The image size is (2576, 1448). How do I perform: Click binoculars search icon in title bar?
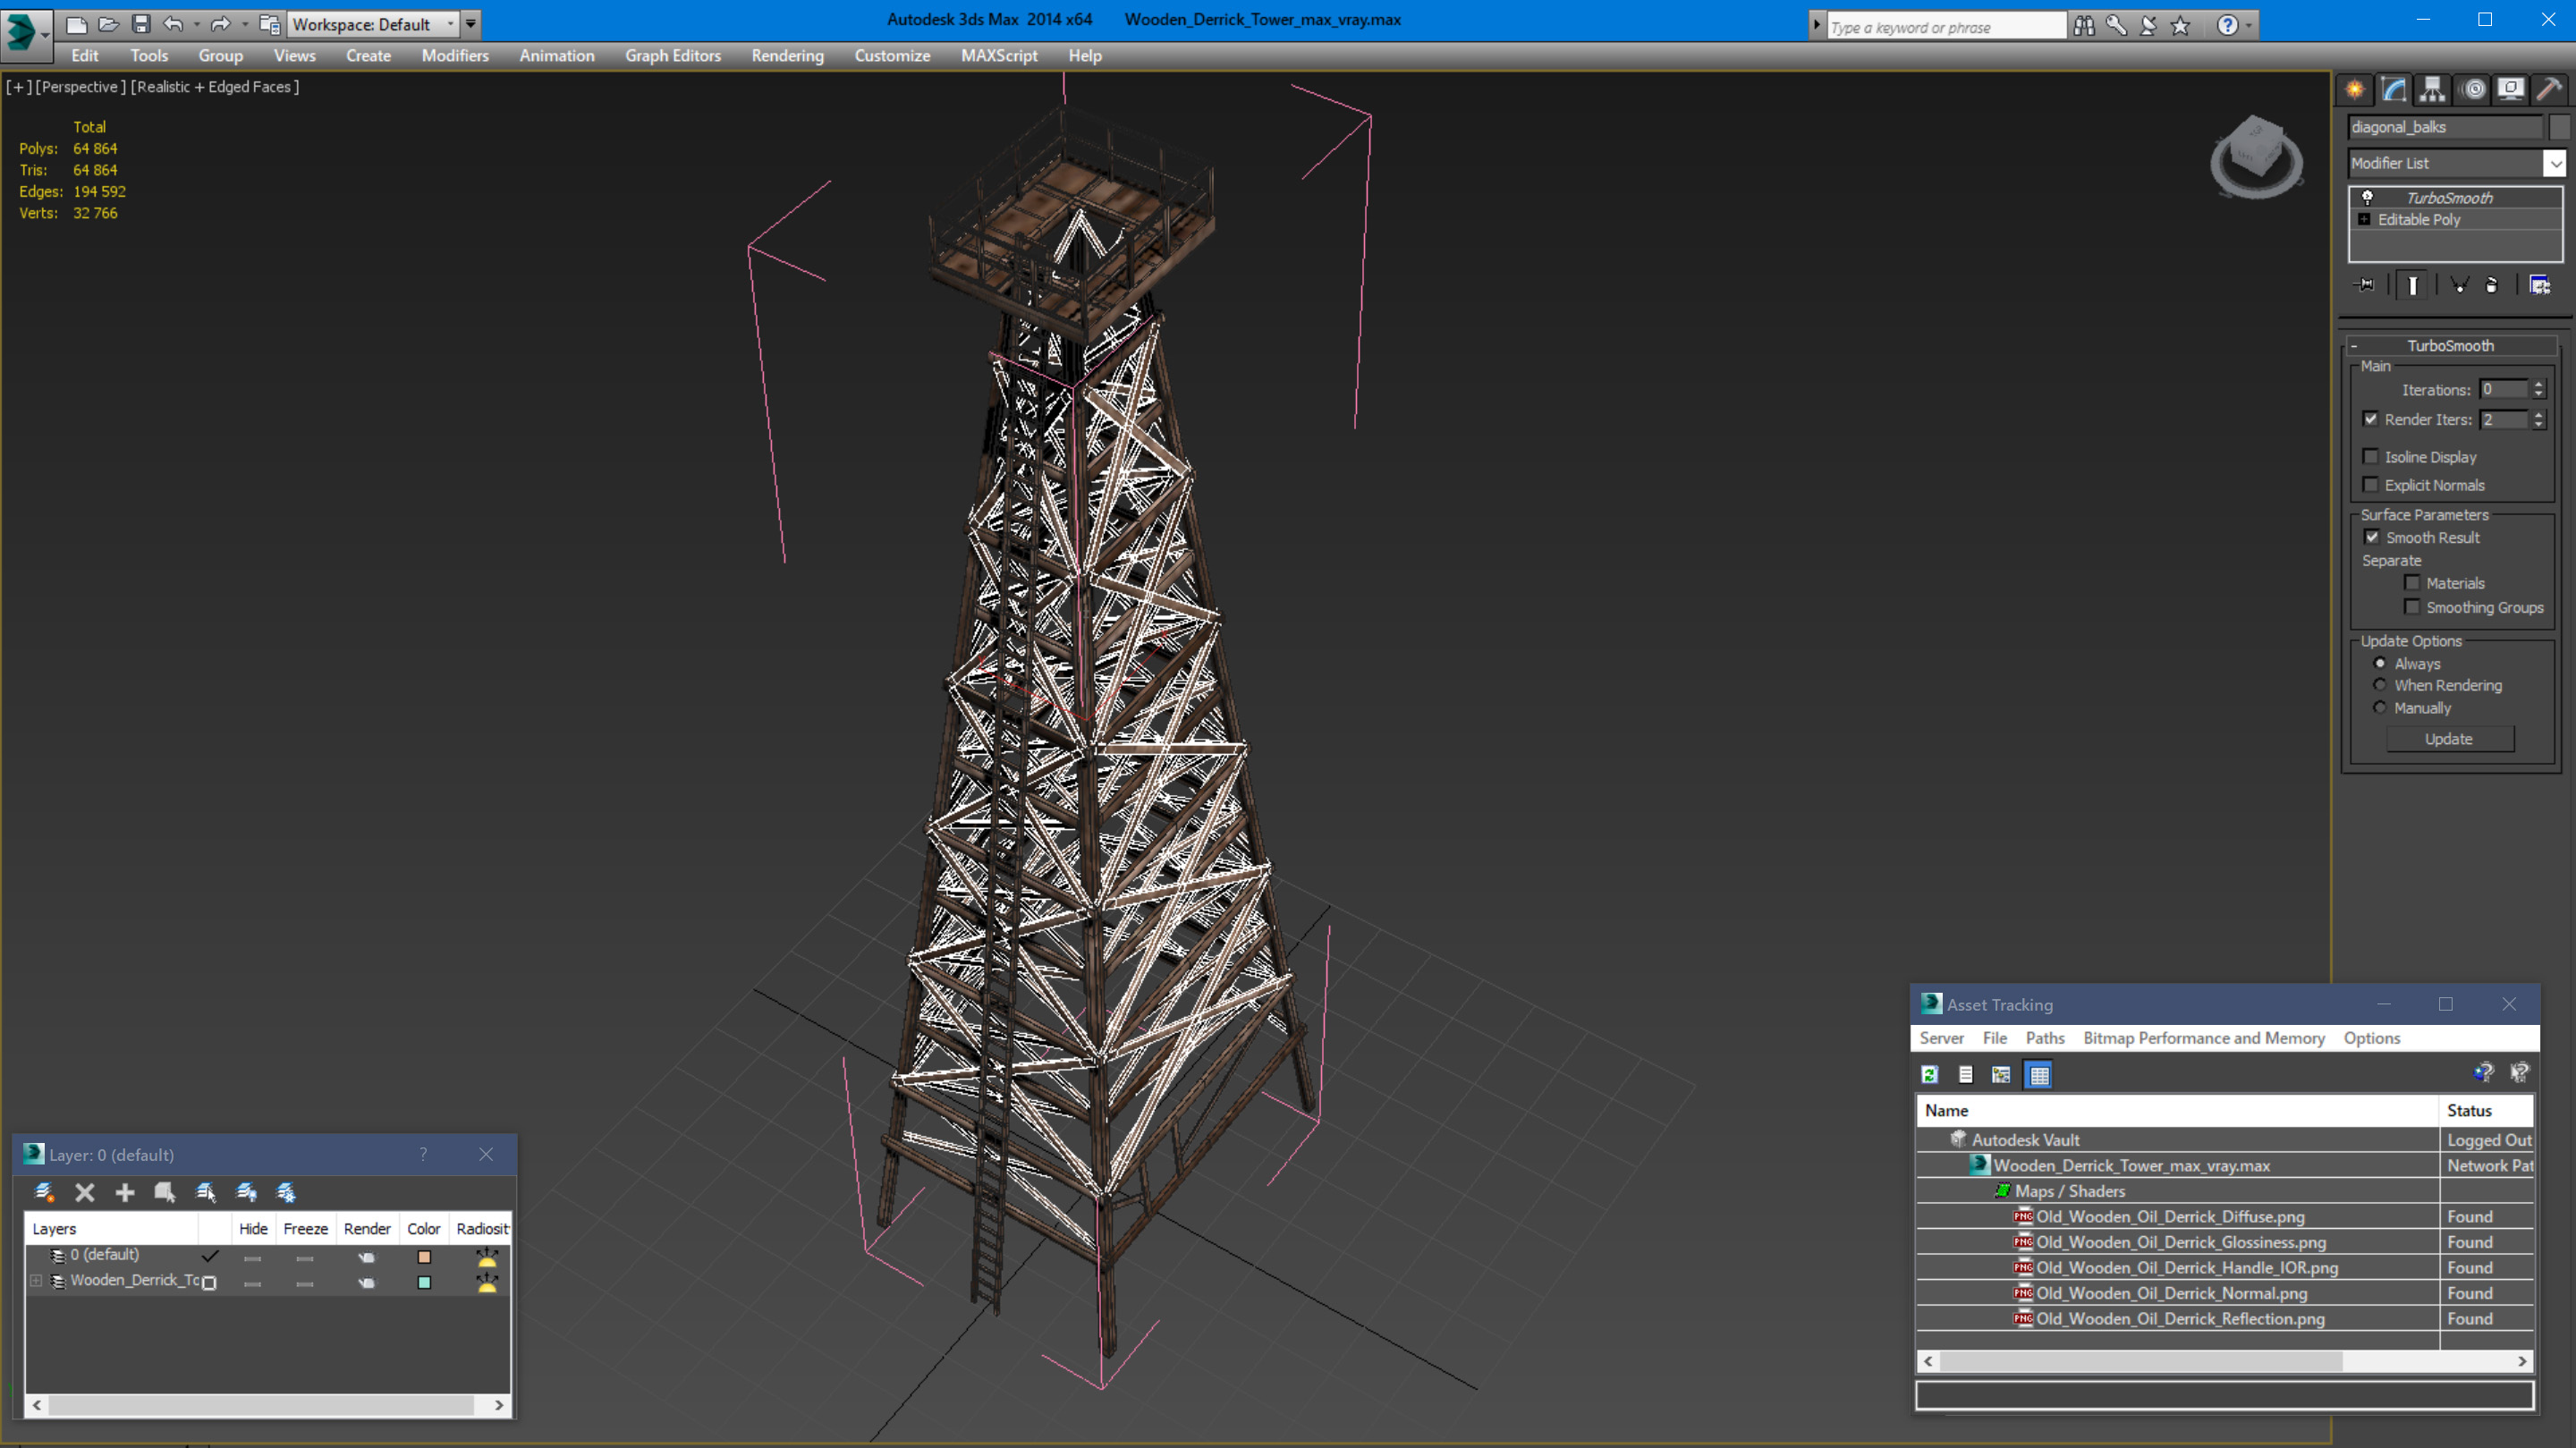coord(2084,25)
